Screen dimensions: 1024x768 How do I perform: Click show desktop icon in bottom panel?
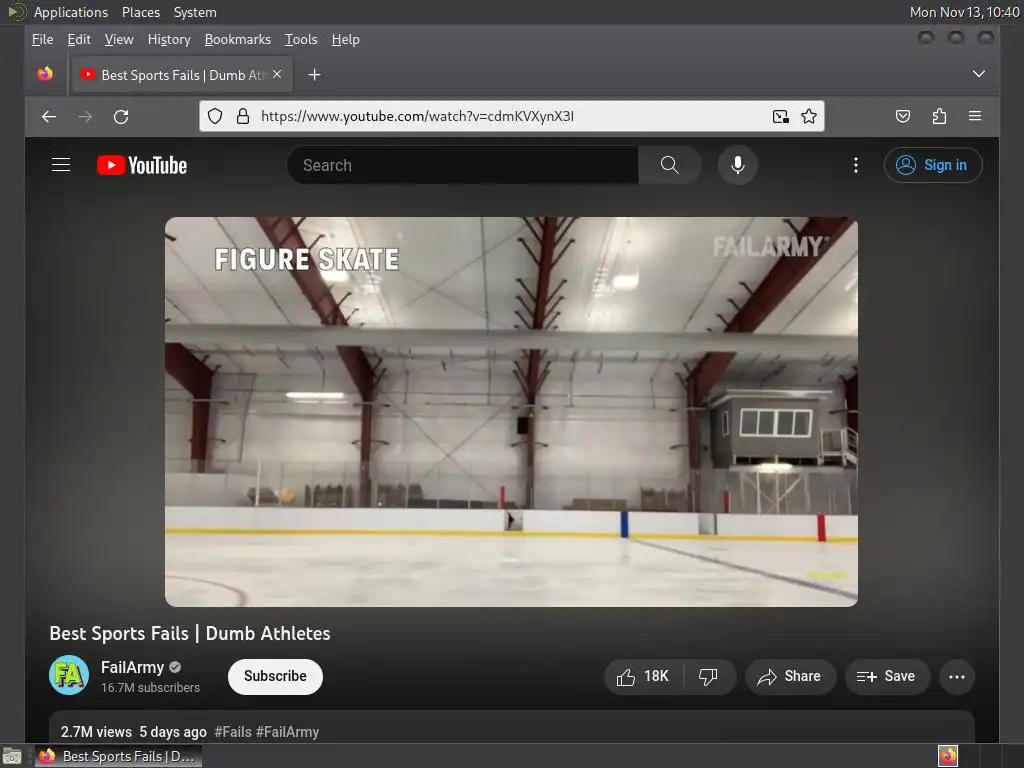click(x=12, y=756)
